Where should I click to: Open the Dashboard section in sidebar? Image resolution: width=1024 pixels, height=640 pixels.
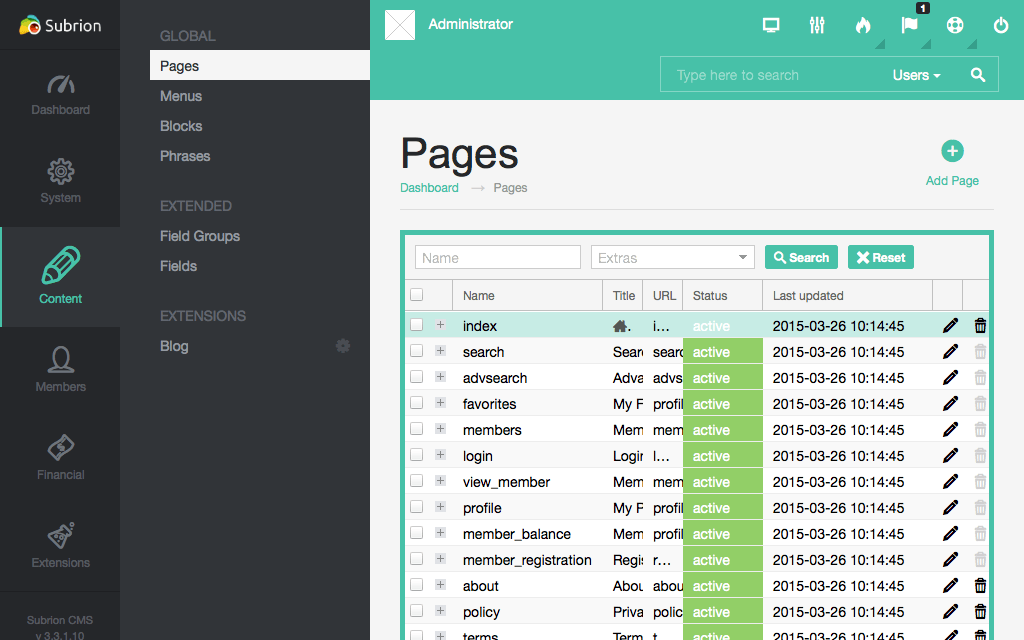coord(60,94)
